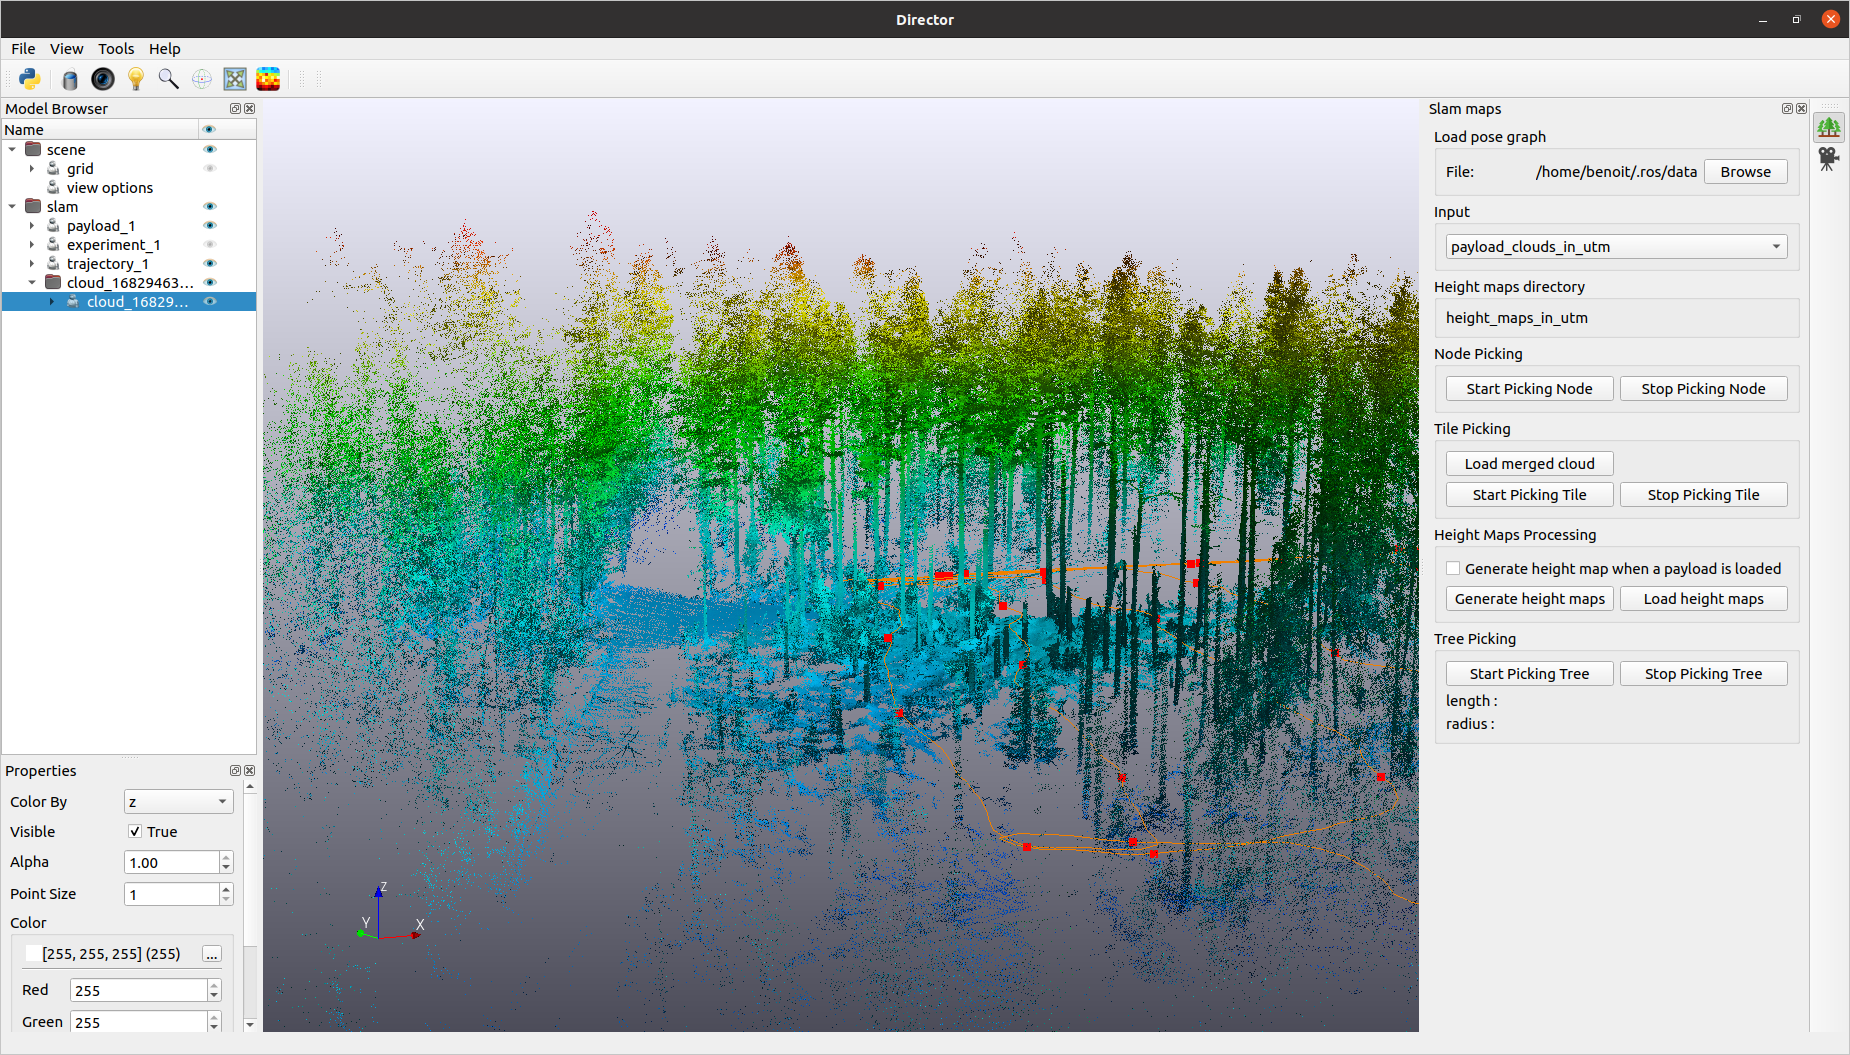Click Start Picking Node button
This screenshot has height=1055, width=1850.
(x=1529, y=389)
